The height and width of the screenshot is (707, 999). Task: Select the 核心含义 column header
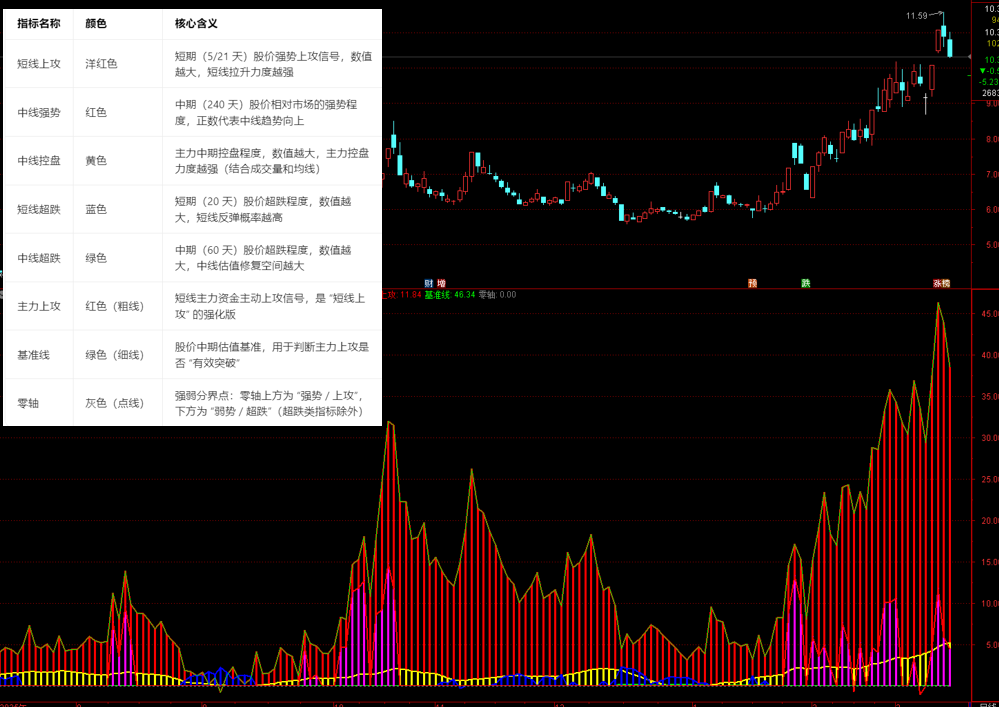196,23
